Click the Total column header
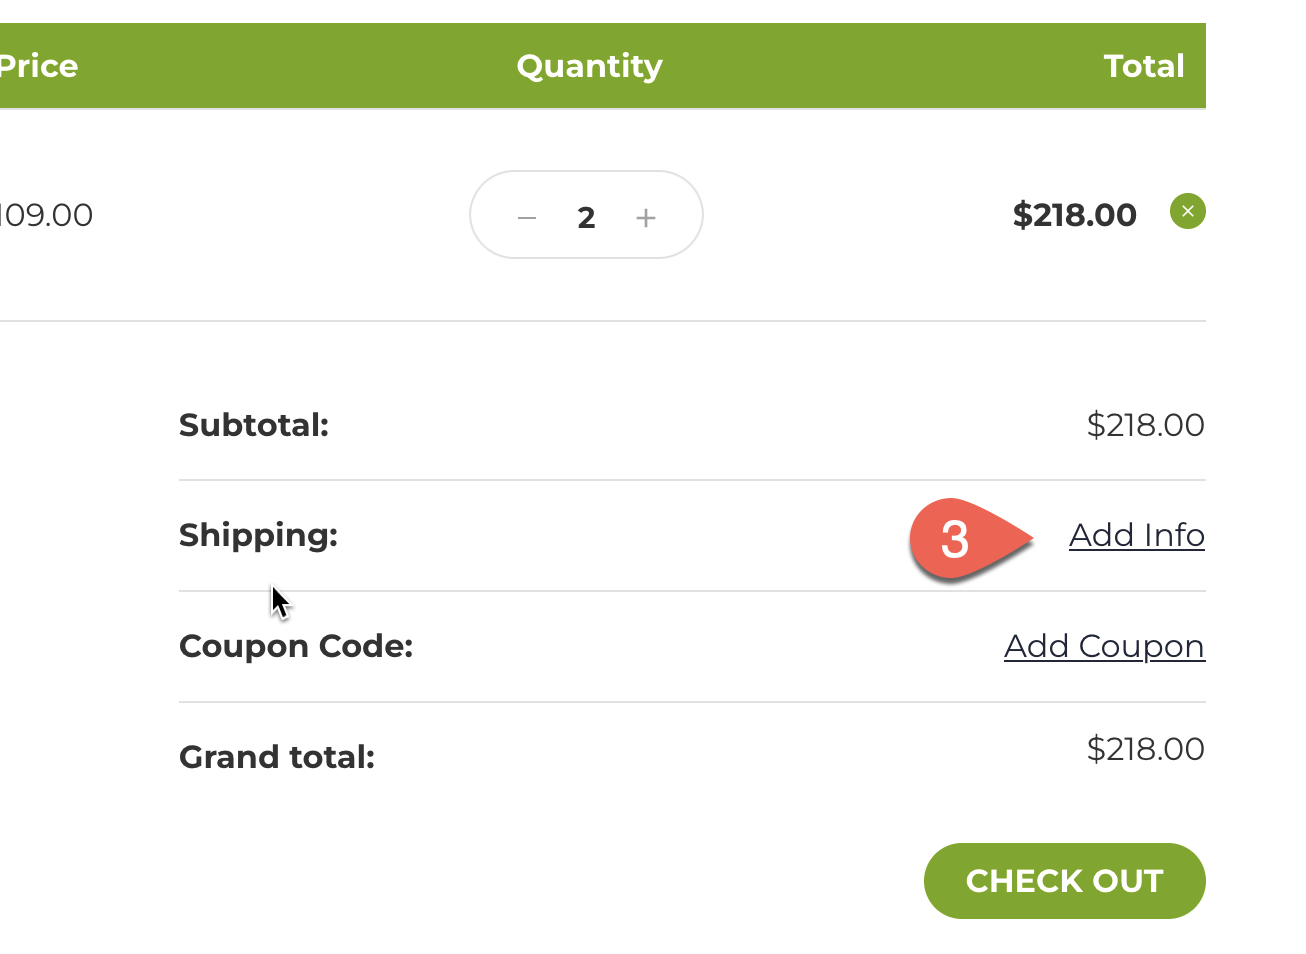Viewport: 1306px width, 954px height. 1143,66
